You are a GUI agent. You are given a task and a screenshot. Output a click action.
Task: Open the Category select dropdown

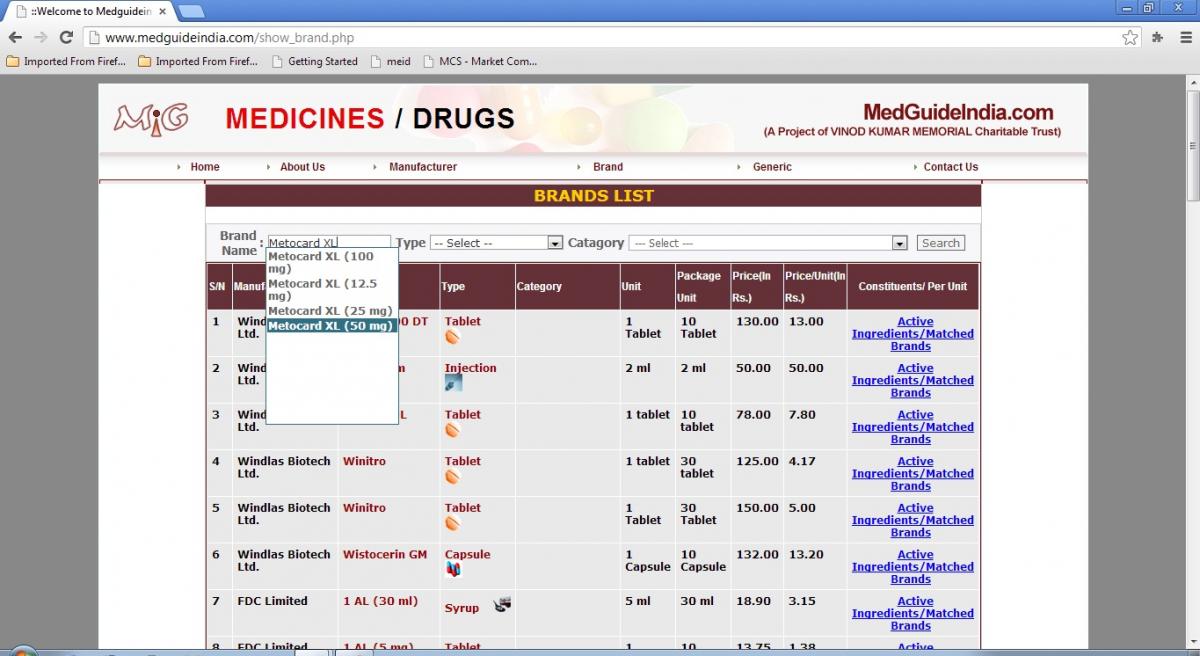click(x=768, y=243)
